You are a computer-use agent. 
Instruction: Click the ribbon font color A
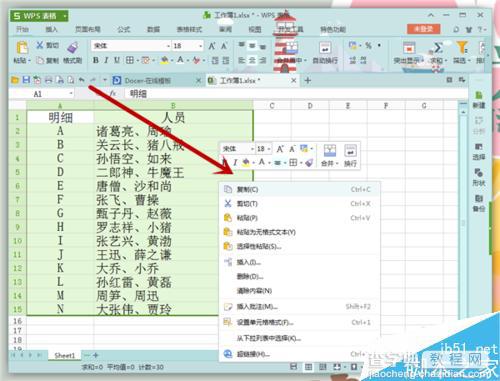tap(180, 60)
